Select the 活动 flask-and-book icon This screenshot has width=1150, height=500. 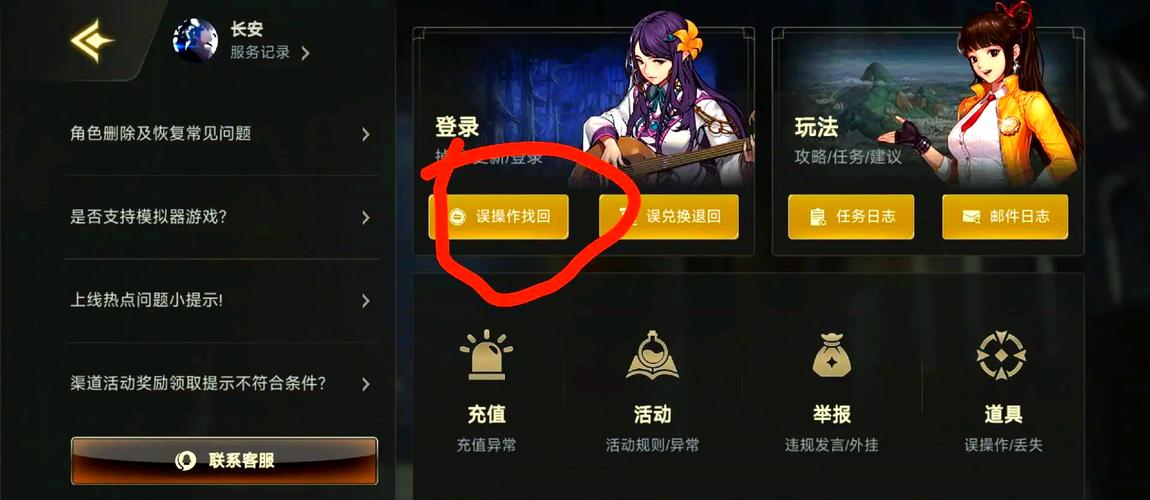coord(652,355)
